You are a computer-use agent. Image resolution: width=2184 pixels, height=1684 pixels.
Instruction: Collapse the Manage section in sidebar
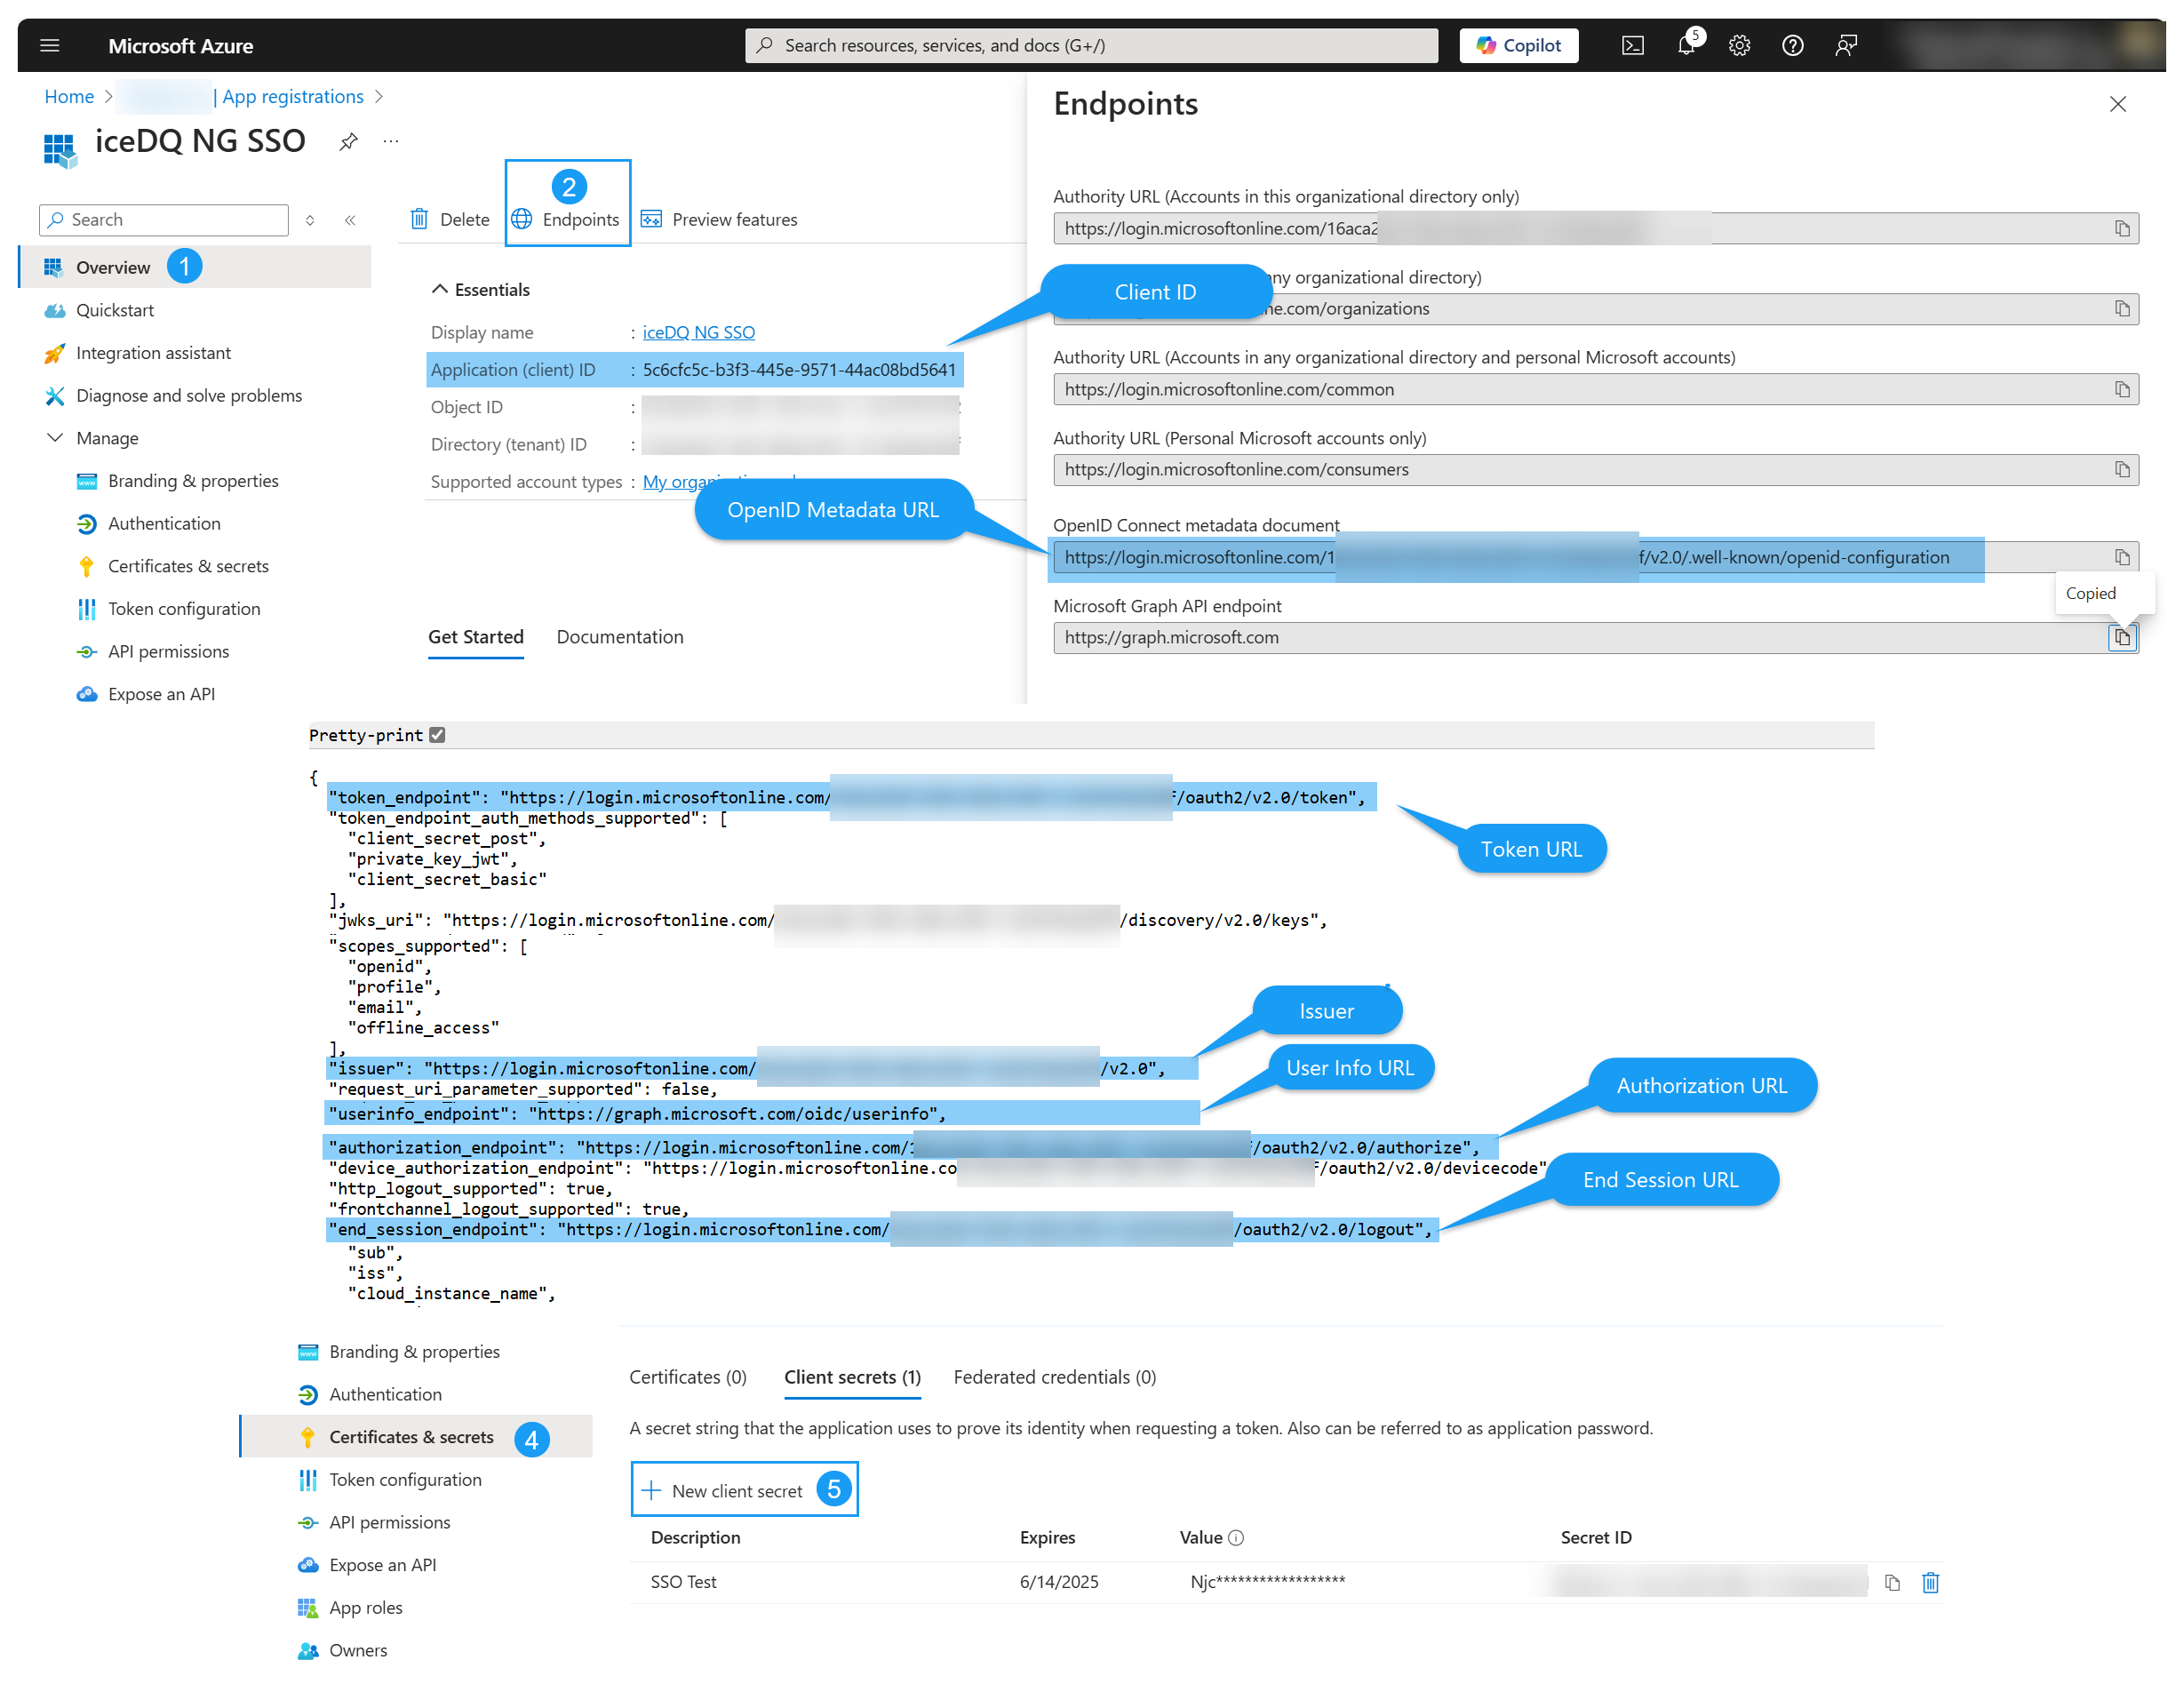56,437
